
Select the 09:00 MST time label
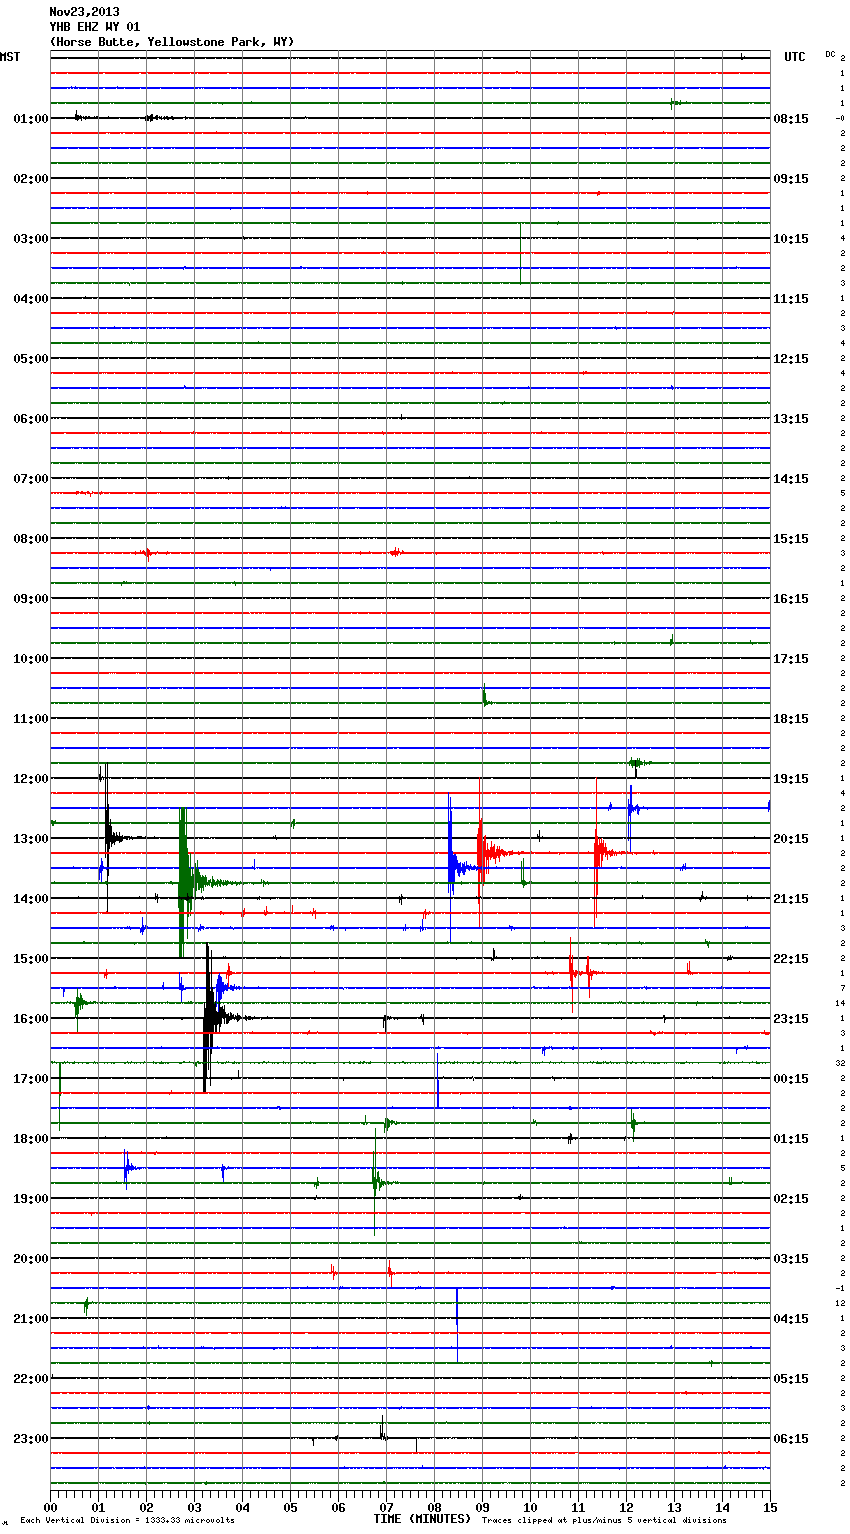click(30, 599)
